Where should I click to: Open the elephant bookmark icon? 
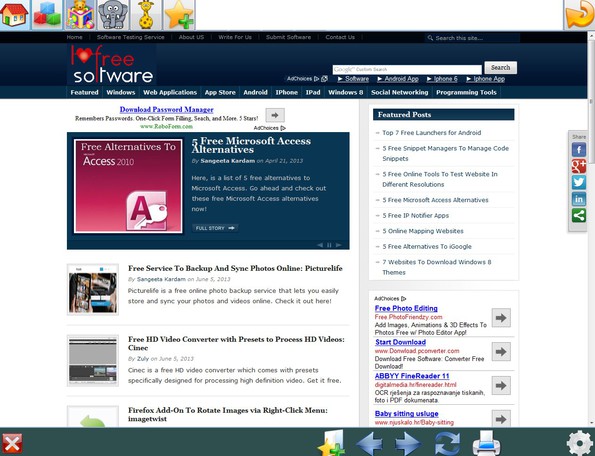pyautogui.click(x=113, y=15)
